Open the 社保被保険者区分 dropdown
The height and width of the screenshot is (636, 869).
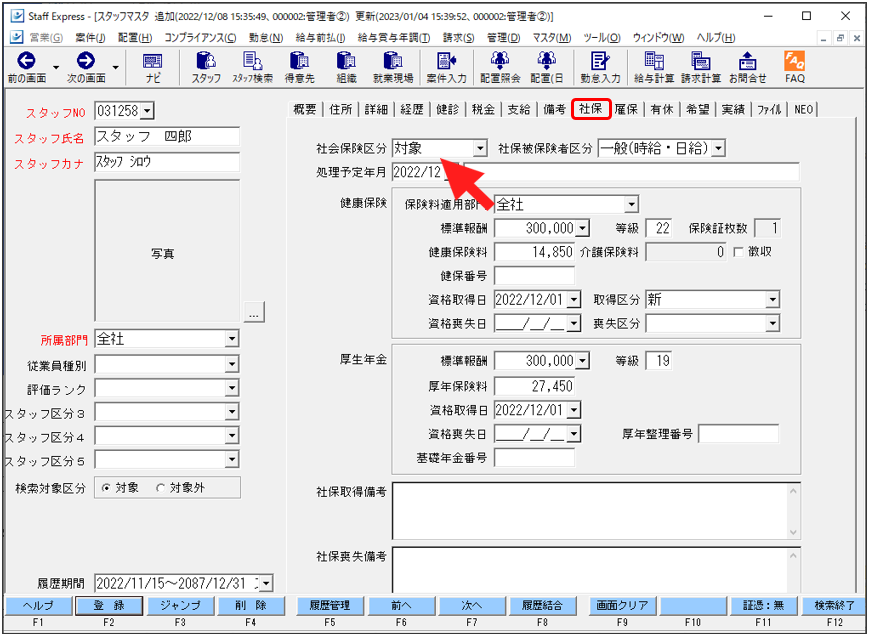pyautogui.click(x=719, y=148)
